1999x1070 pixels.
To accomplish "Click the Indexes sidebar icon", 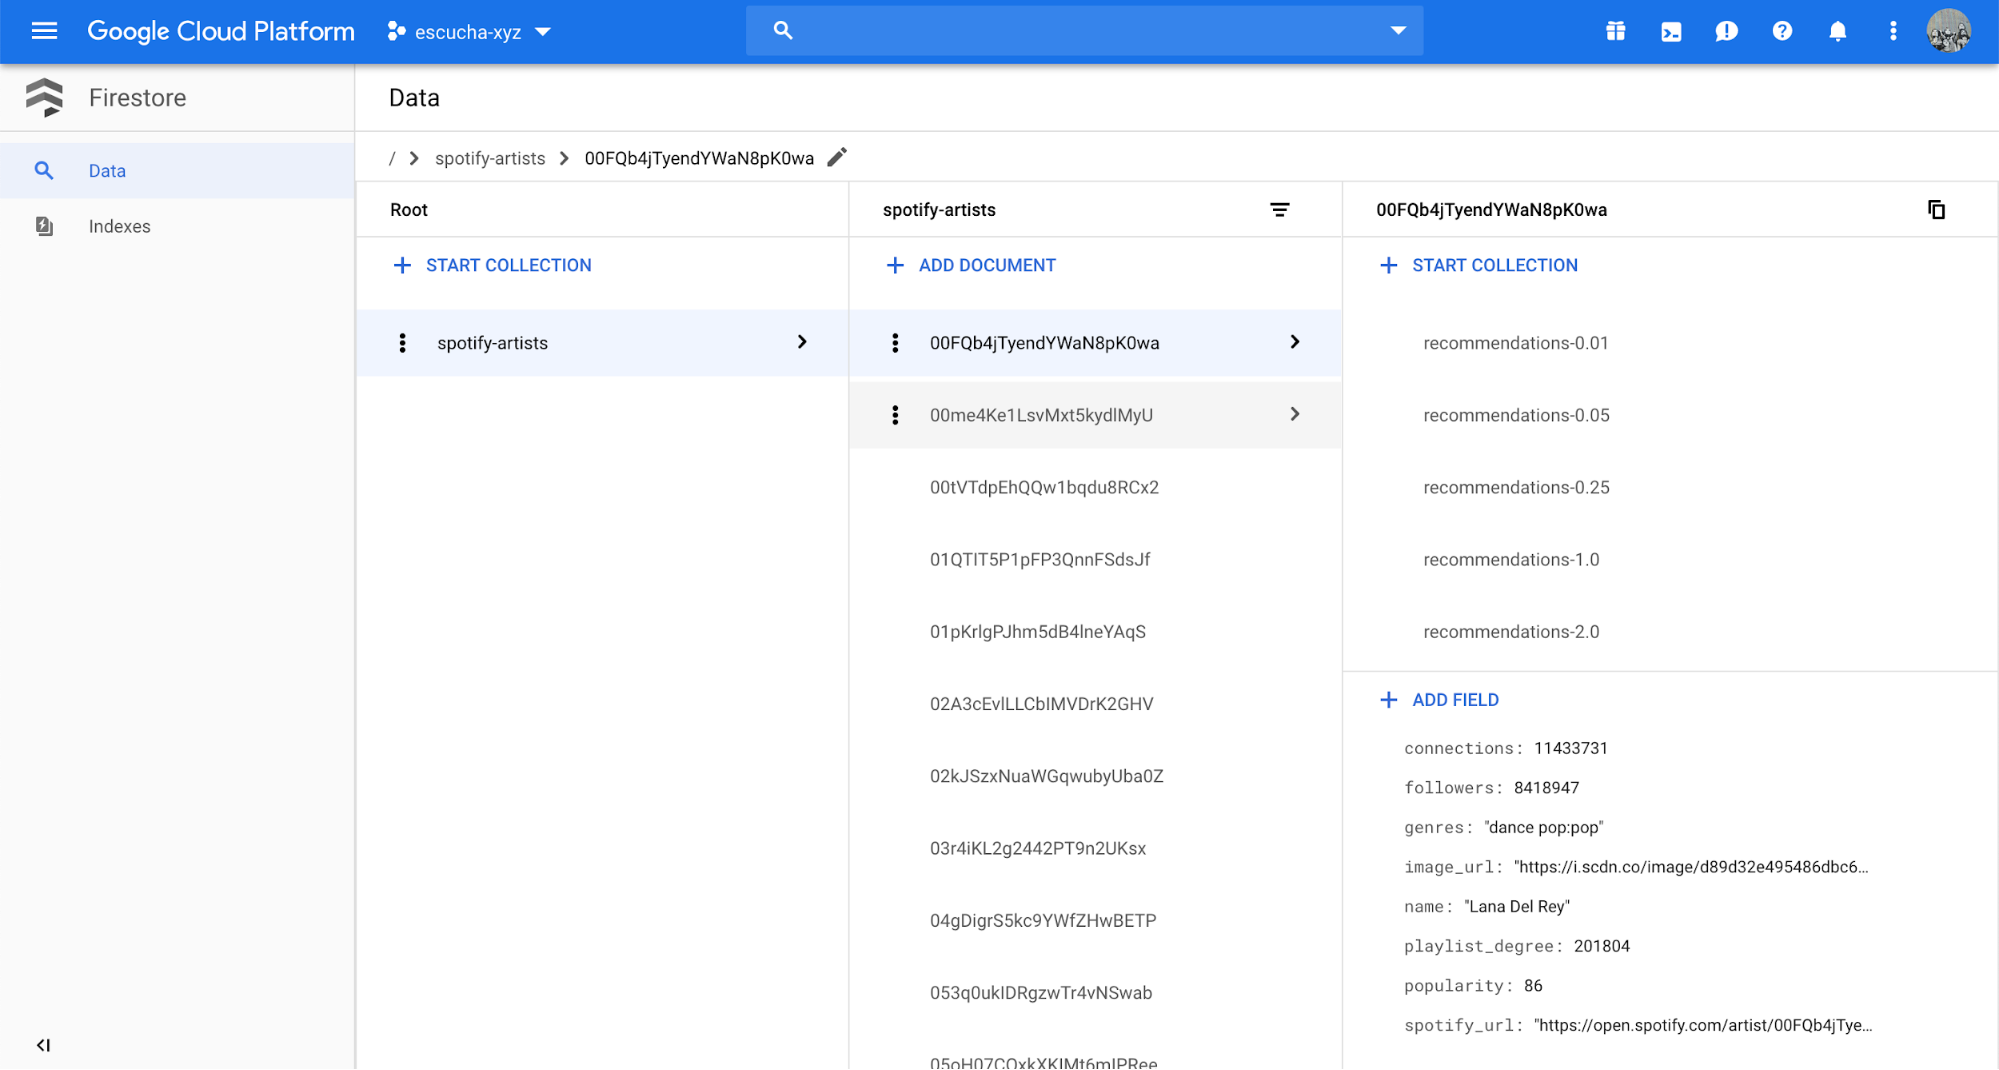I will (44, 226).
